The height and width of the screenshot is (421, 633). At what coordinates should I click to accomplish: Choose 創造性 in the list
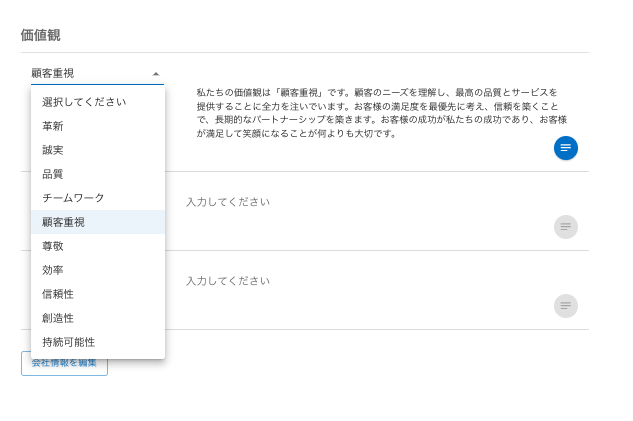[x=98, y=318]
